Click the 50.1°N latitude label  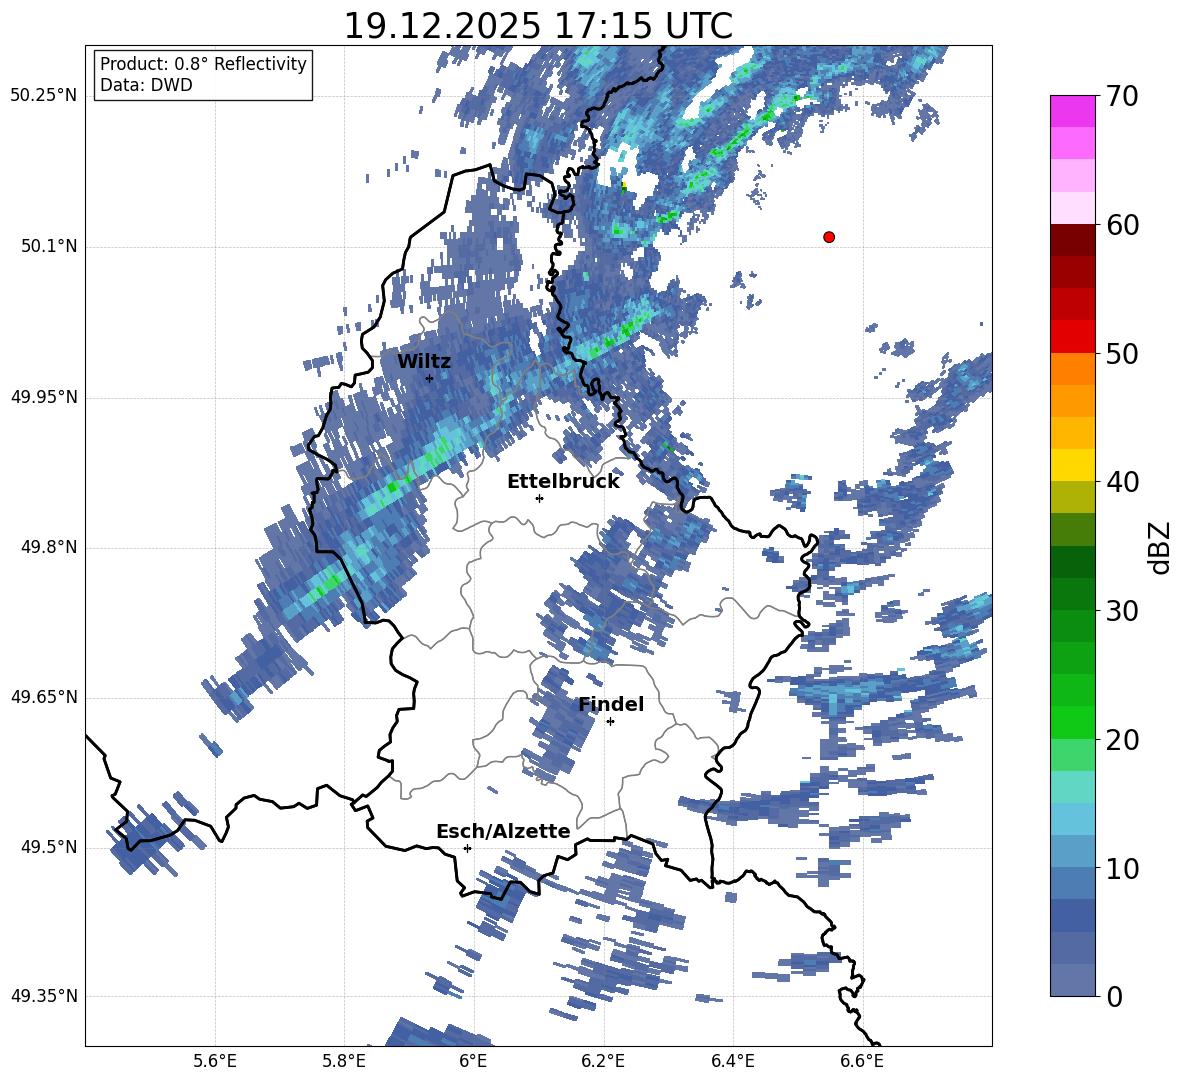pyautogui.click(x=49, y=247)
